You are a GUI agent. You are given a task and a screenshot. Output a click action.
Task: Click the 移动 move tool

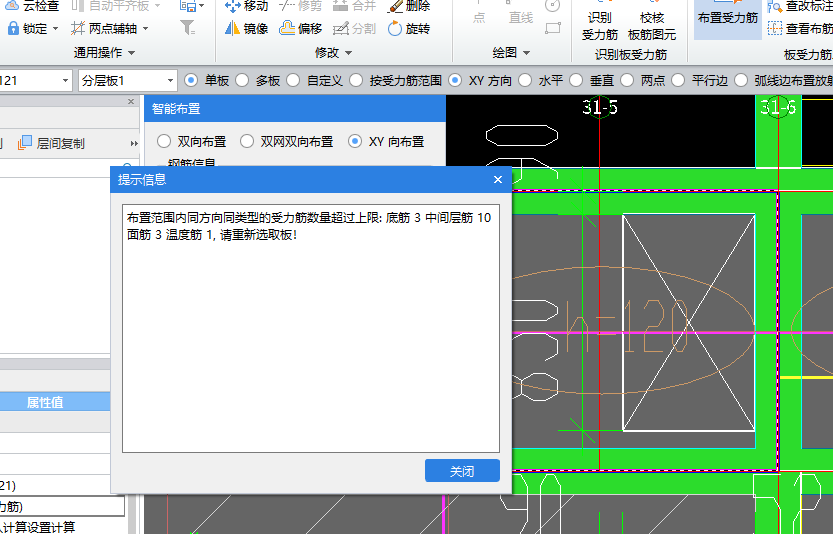[x=247, y=6]
